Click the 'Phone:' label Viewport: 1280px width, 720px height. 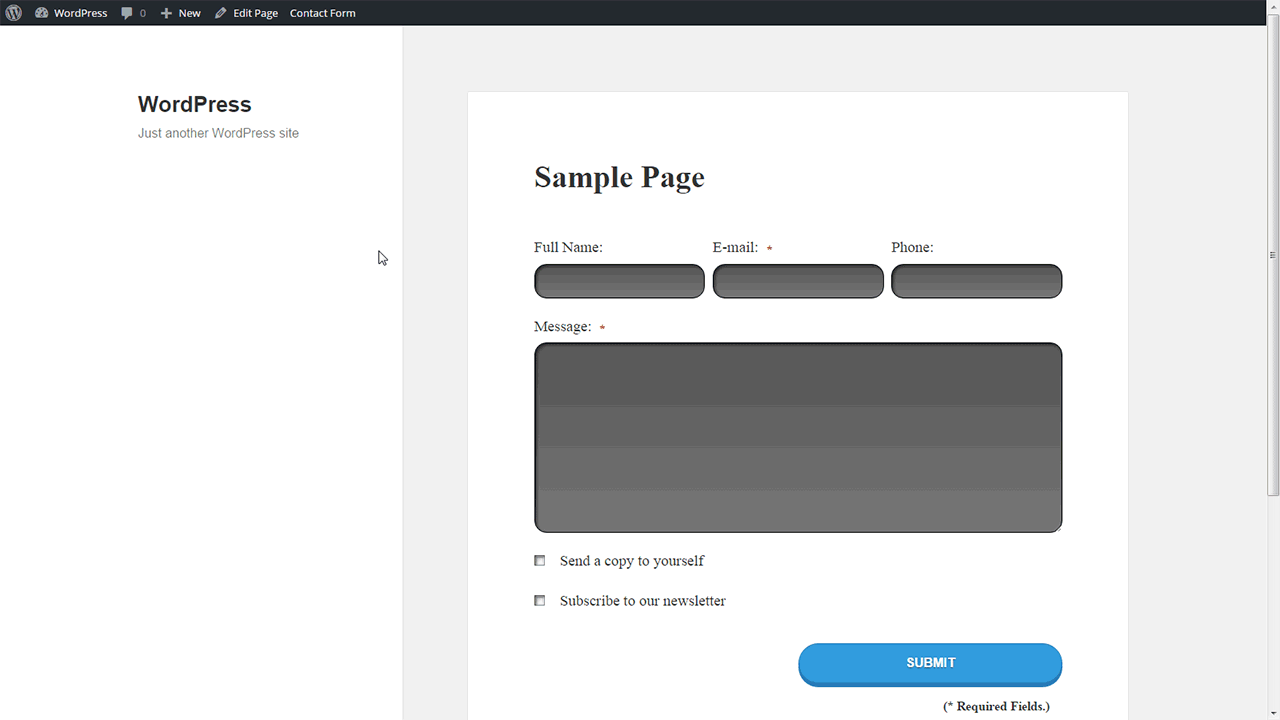pyautogui.click(x=912, y=247)
